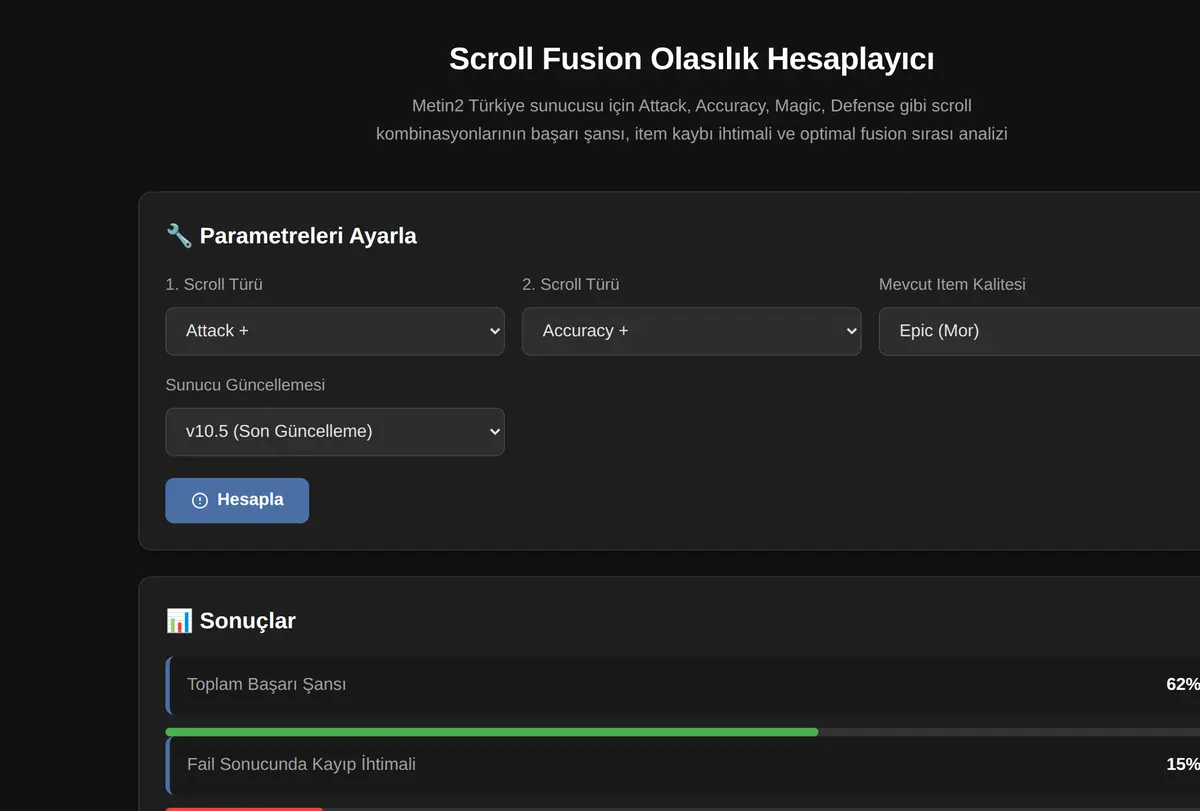Click the 62% success value
This screenshot has height=811, width=1200.
[1183, 684]
